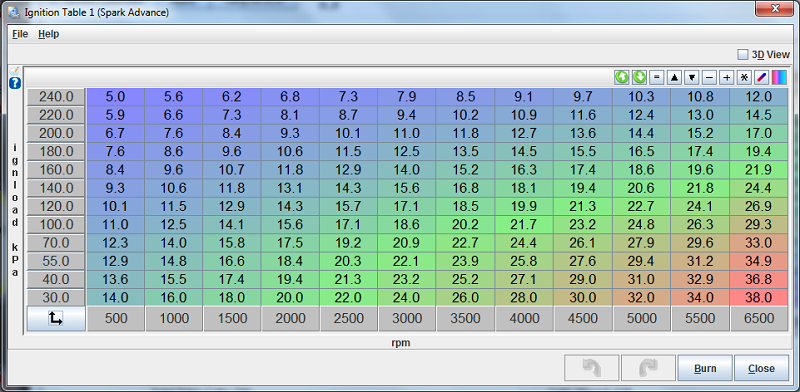
Task: Select the spark cell showing 29.3
Action: pyautogui.click(x=759, y=225)
